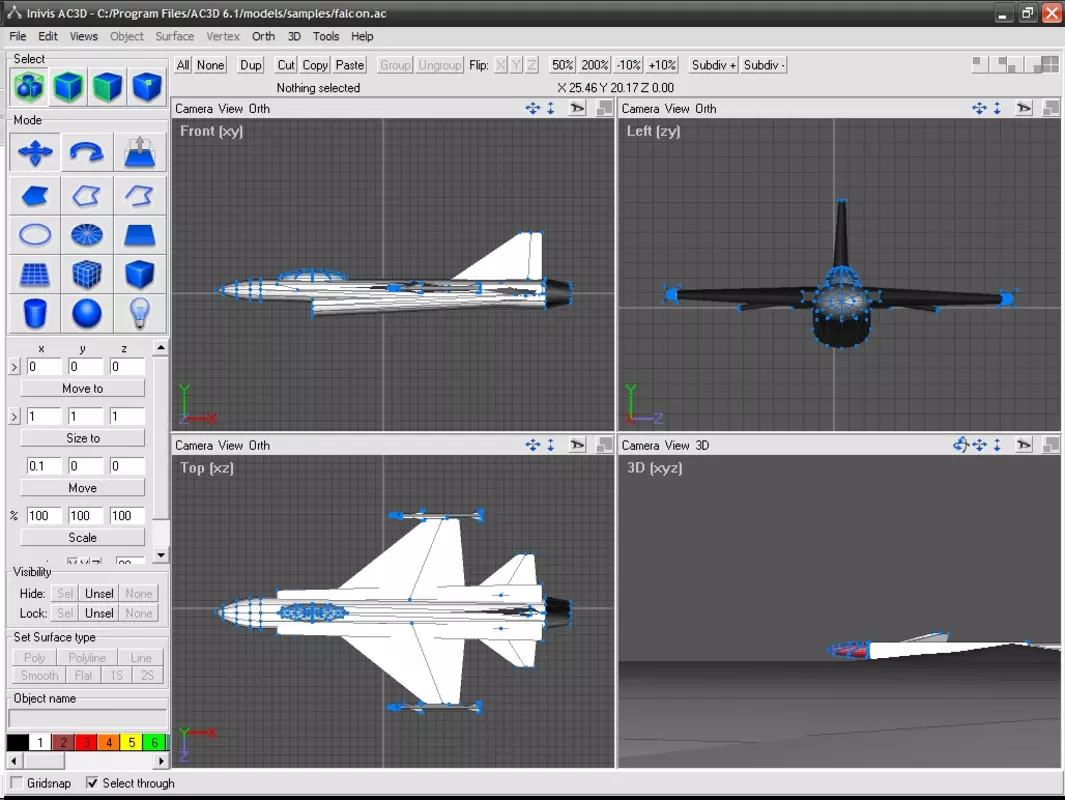The image size is (1065, 800).
Task: Activate the Extrude mode tool
Action: pos(140,152)
